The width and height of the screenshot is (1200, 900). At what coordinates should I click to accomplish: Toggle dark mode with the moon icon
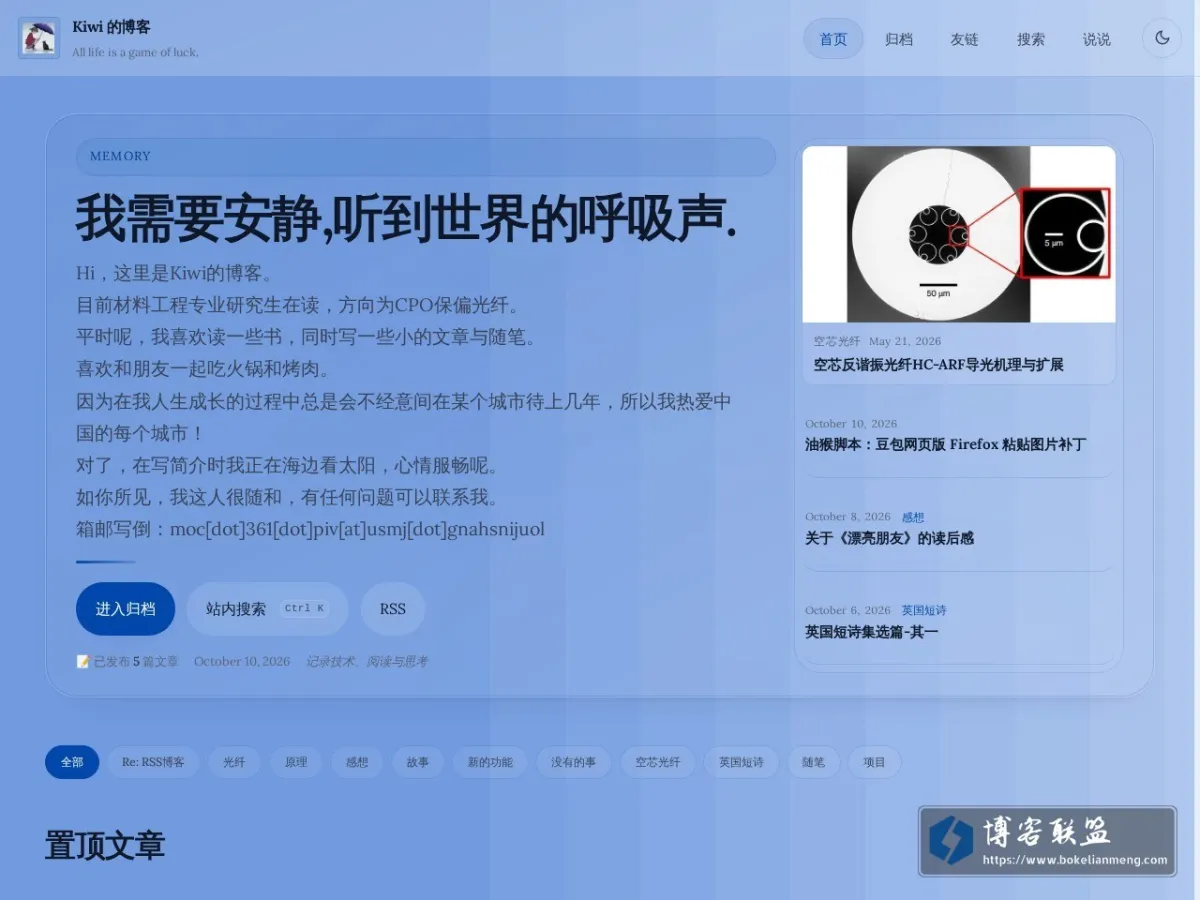coord(1161,38)
